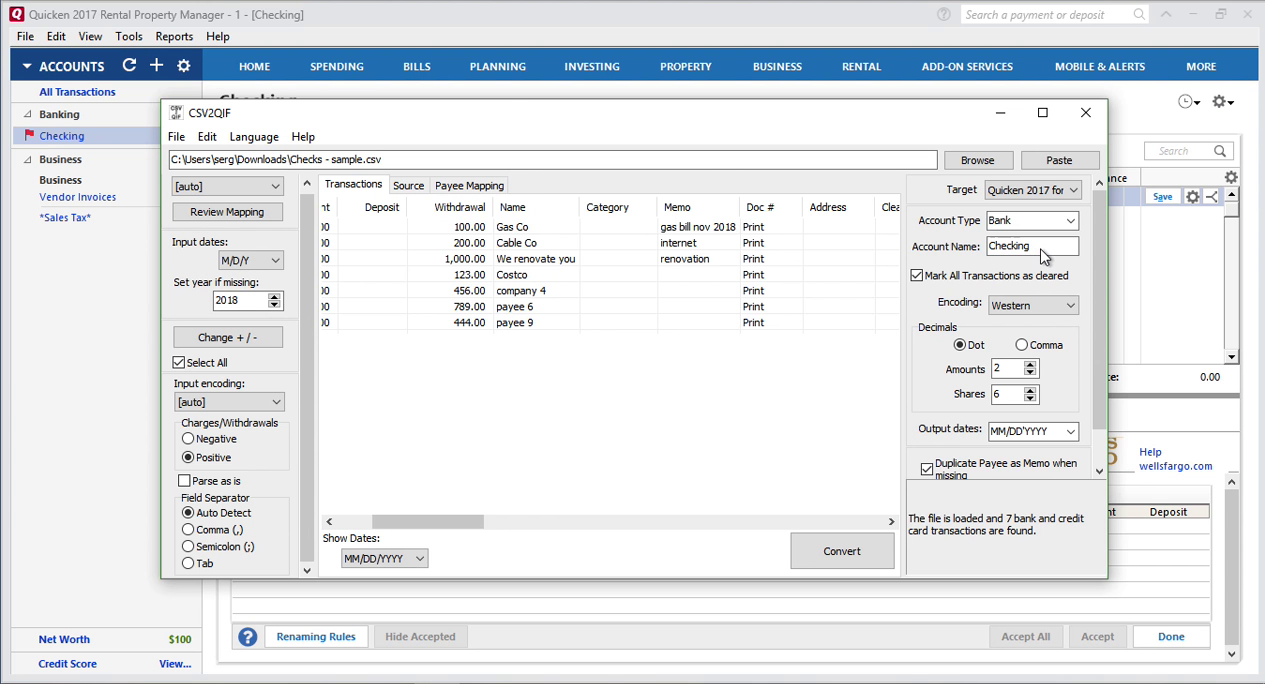The image size is (1265, 684).
Task: Click the Browse button
Action: 977,160
